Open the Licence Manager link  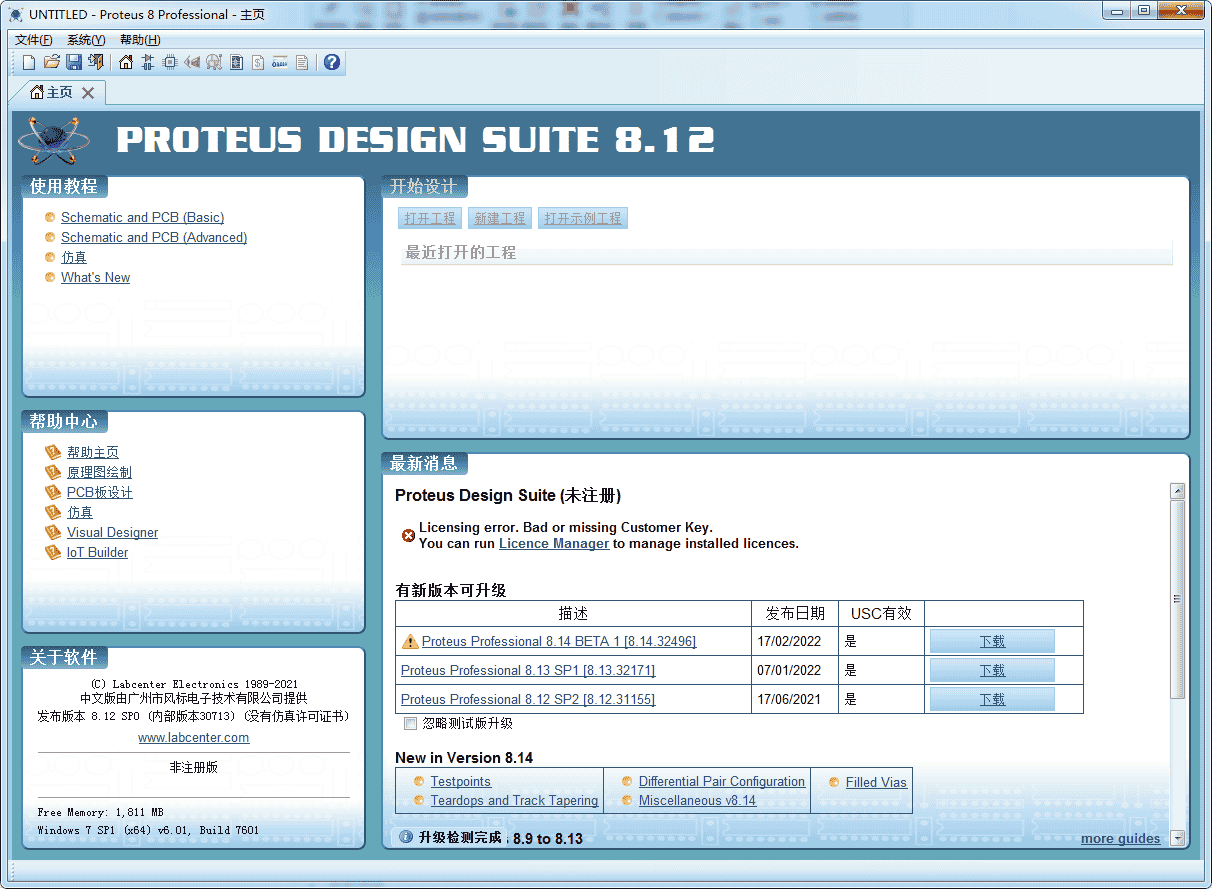tap(553, 544)
